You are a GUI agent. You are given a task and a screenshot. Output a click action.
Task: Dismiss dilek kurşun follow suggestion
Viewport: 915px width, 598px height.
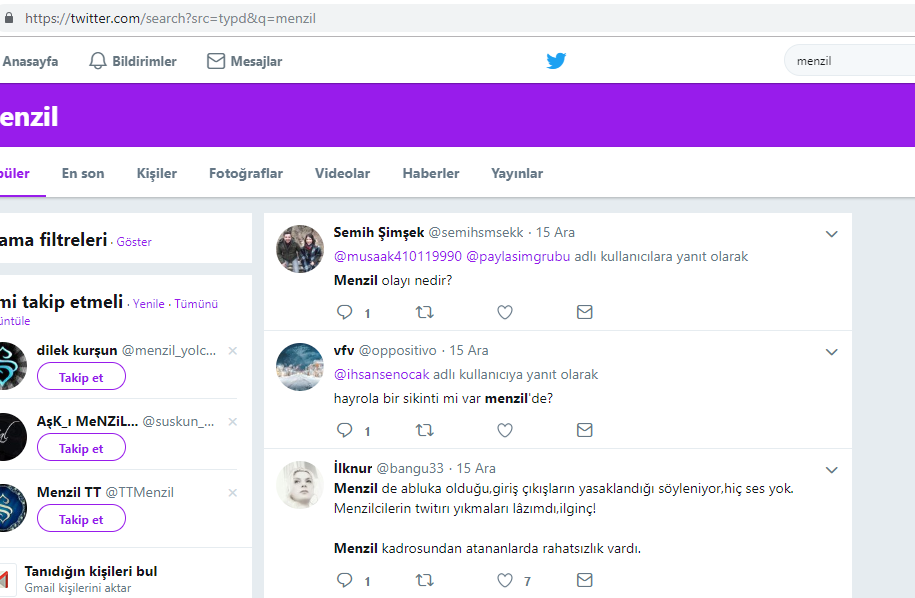(x=233, y=351)
